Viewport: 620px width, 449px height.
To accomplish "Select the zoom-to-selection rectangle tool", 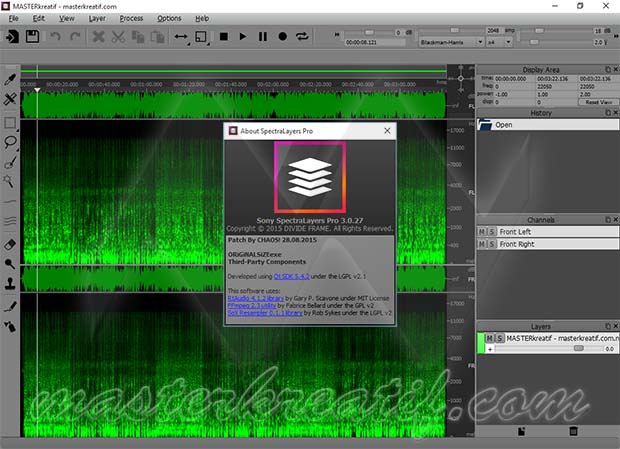I will 201,37.
